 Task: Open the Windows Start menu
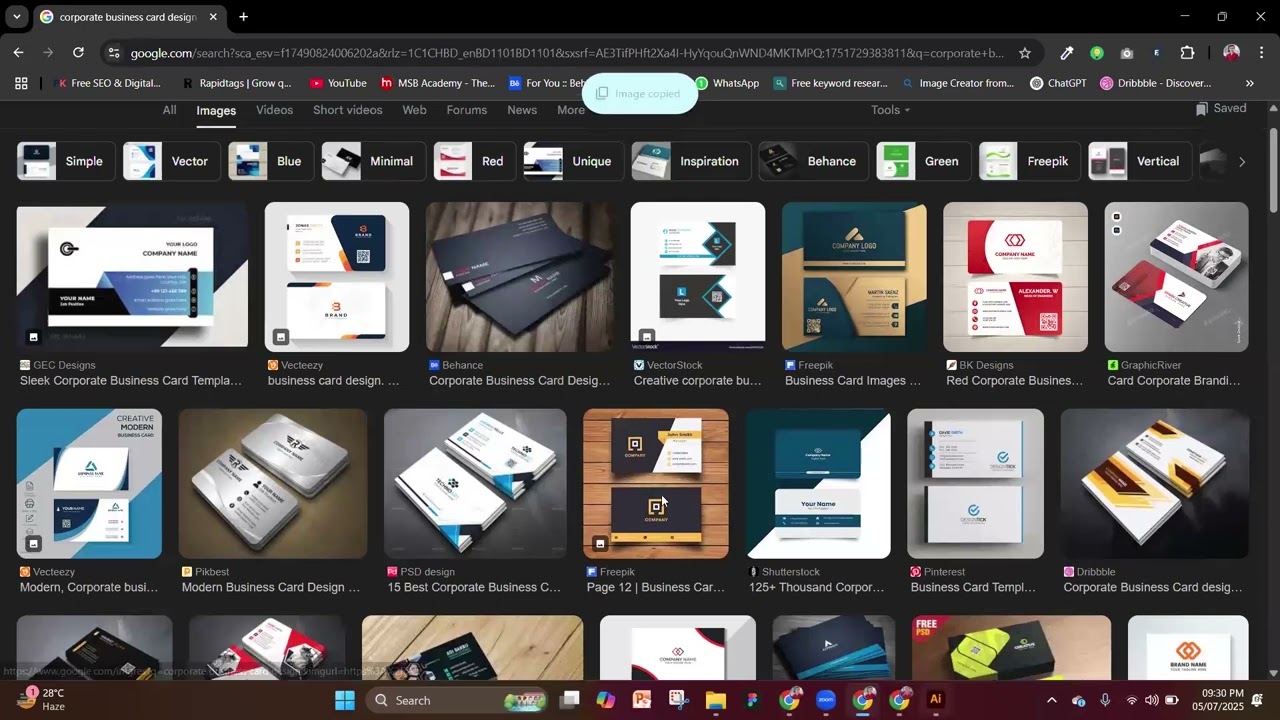345,700
